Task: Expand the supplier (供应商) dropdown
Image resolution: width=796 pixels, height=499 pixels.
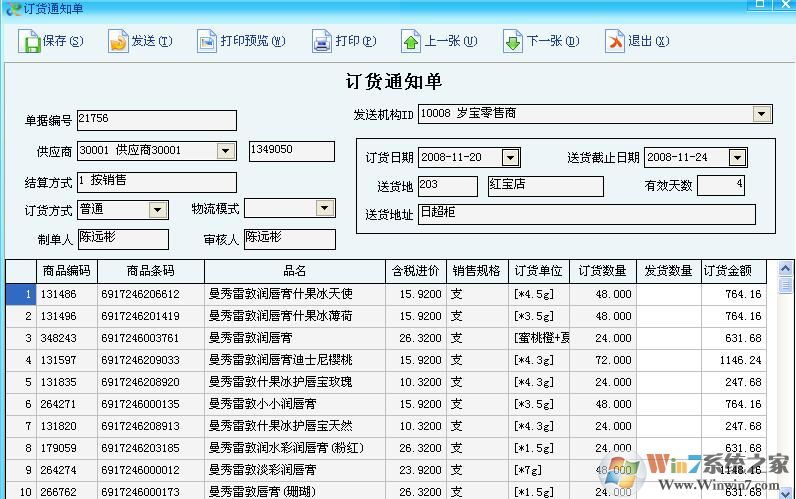Action: pyautogui.click(x=226, y=151)
